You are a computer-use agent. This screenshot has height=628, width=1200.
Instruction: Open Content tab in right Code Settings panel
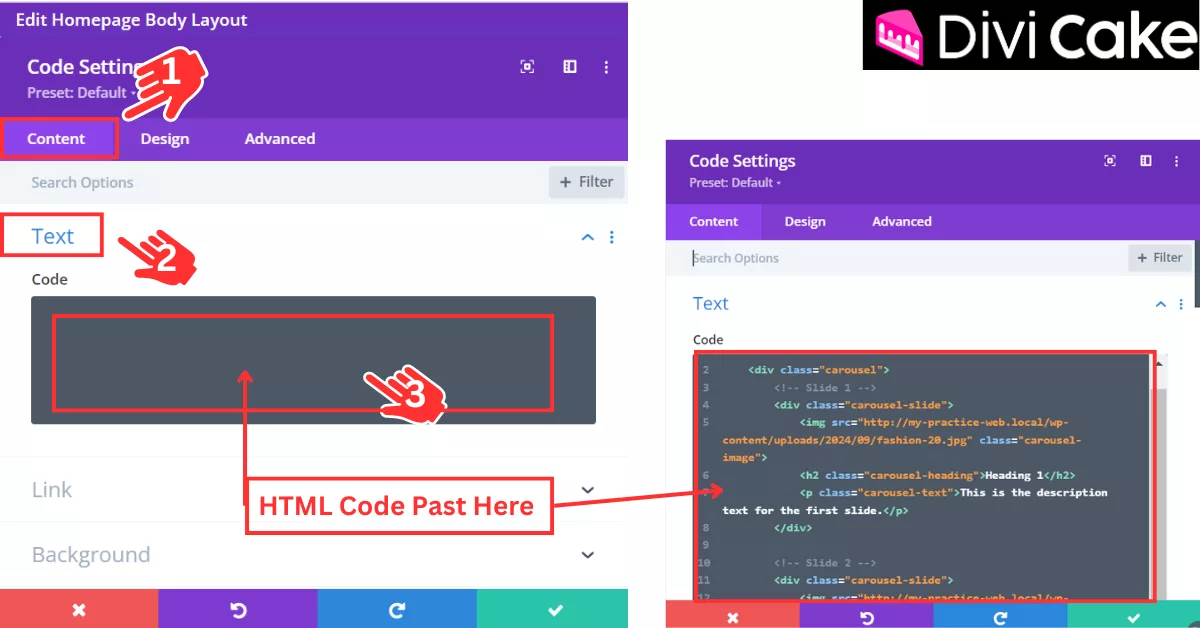pos(714,221)
